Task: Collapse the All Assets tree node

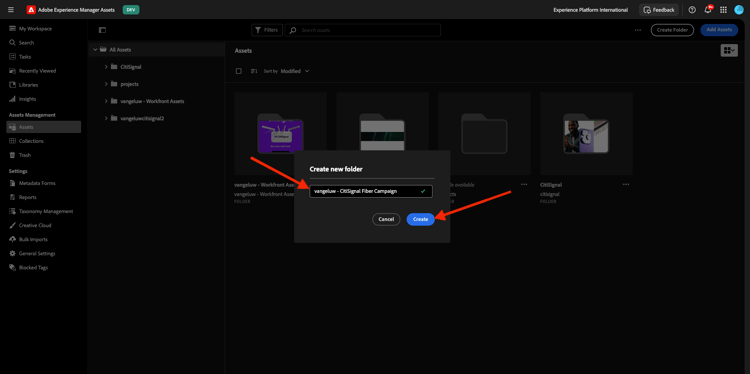Action: coord(95,49)
